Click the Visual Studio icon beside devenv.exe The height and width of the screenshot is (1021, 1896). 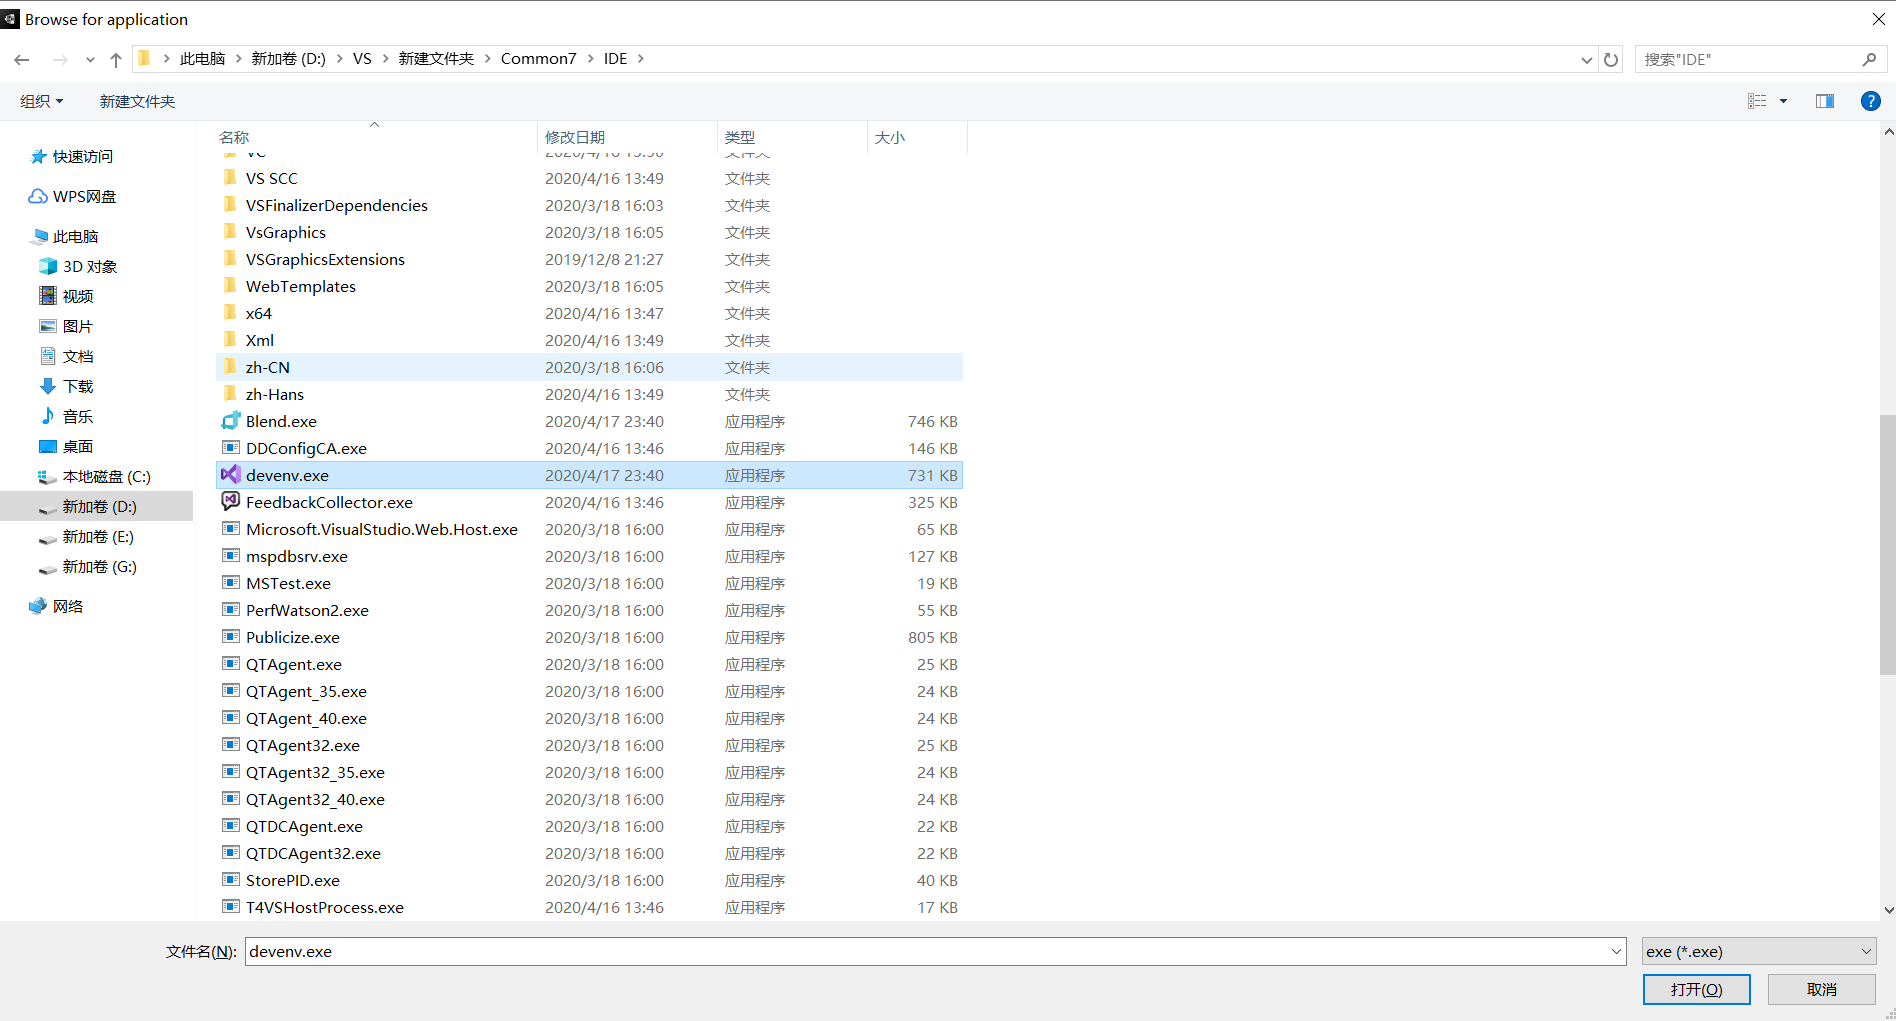(230, 474)
